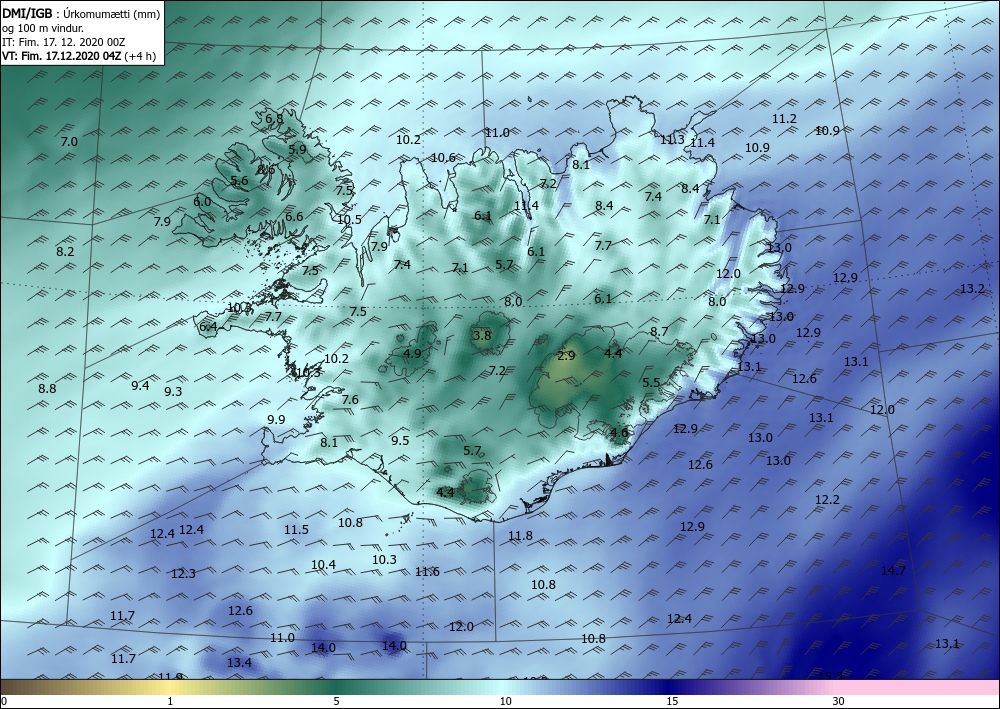Click the value '9.9' near the southwest coast
The height and width of the screenshot is (709, 1000).
click(x=276, y=420)
